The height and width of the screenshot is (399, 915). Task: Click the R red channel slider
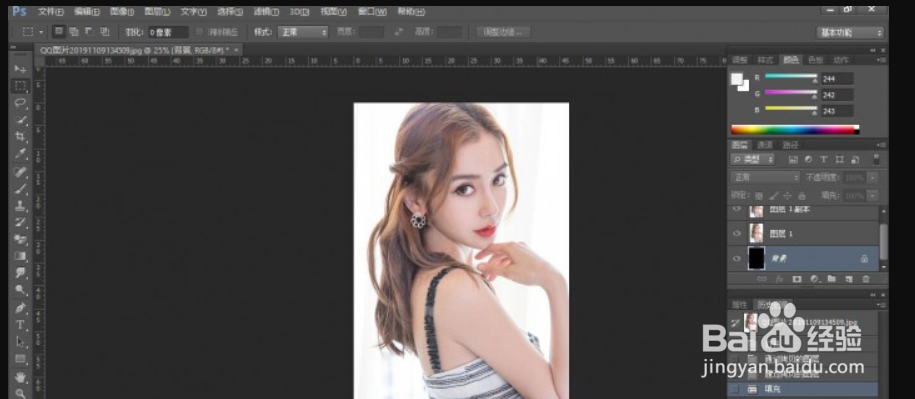[791, 78]
